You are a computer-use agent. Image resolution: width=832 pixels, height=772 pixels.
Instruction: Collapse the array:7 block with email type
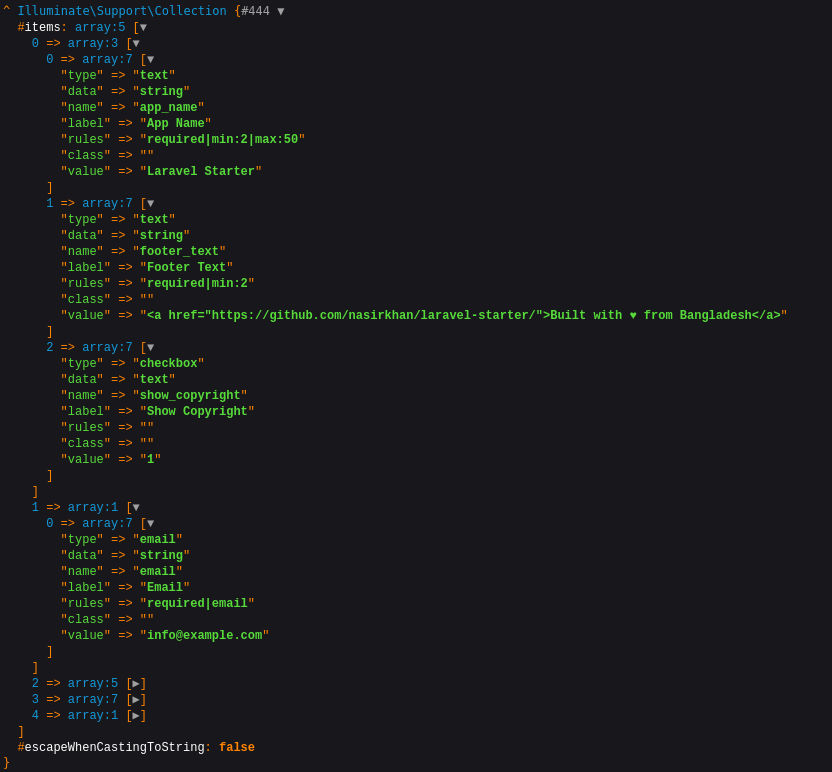pyautogui.click(x=150, y=524)
